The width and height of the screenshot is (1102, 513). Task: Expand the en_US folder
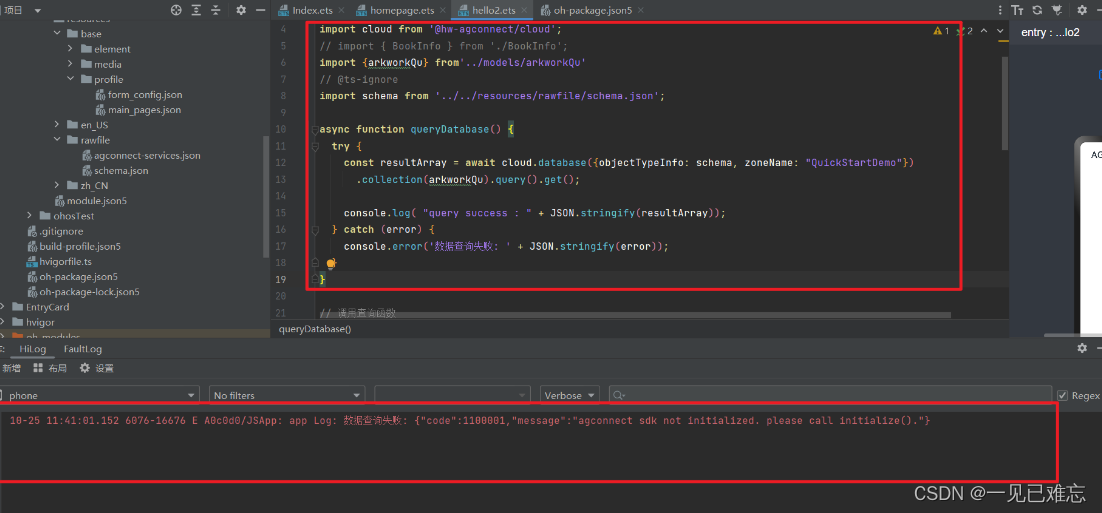(58, 124)
